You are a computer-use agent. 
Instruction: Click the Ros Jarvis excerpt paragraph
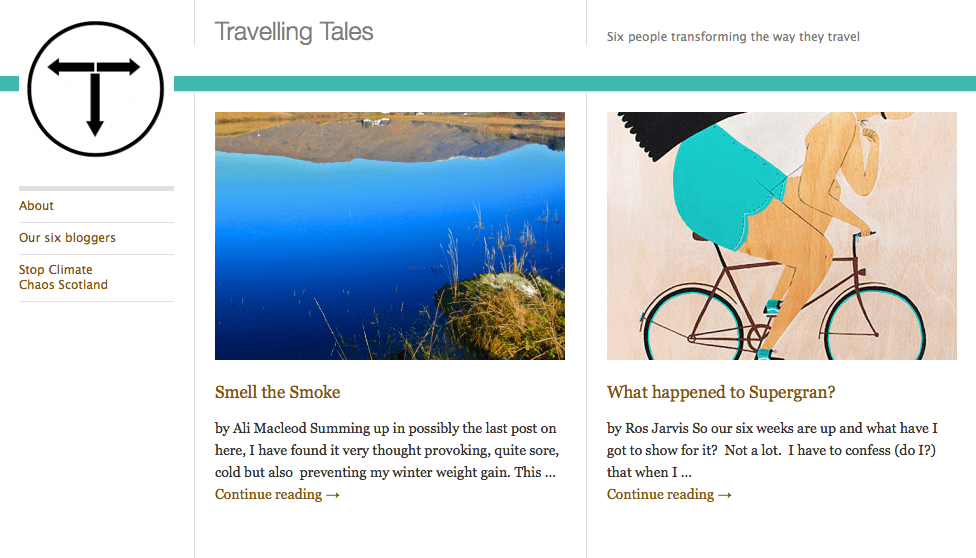(772, 450)
